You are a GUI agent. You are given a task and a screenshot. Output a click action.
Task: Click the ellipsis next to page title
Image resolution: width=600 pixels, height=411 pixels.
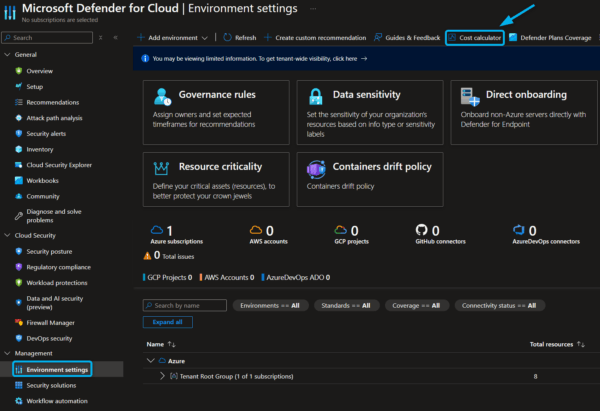point(313,9)
